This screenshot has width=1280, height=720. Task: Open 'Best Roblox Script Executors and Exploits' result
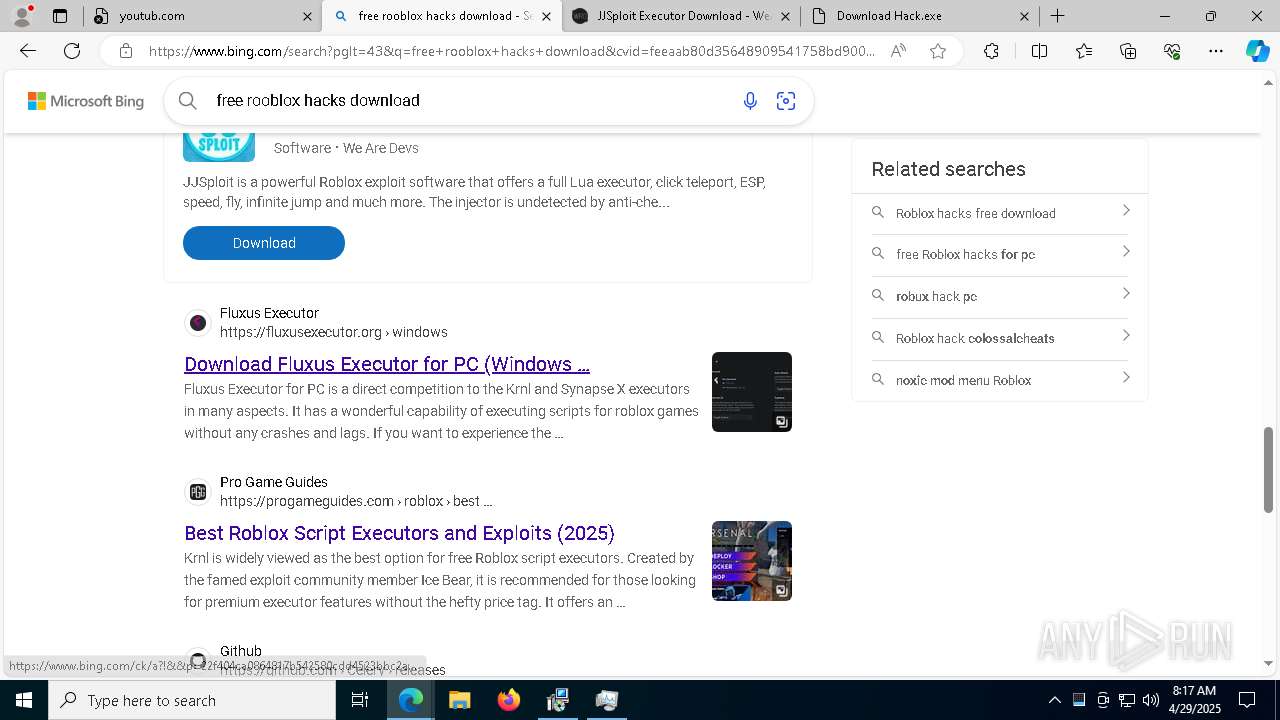(399, 533)
